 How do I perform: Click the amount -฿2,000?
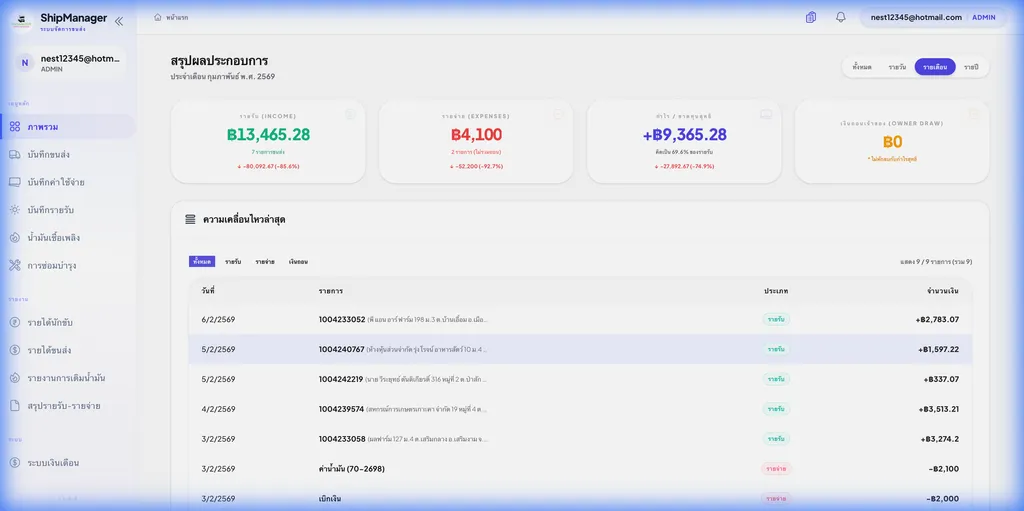point(943,499)
